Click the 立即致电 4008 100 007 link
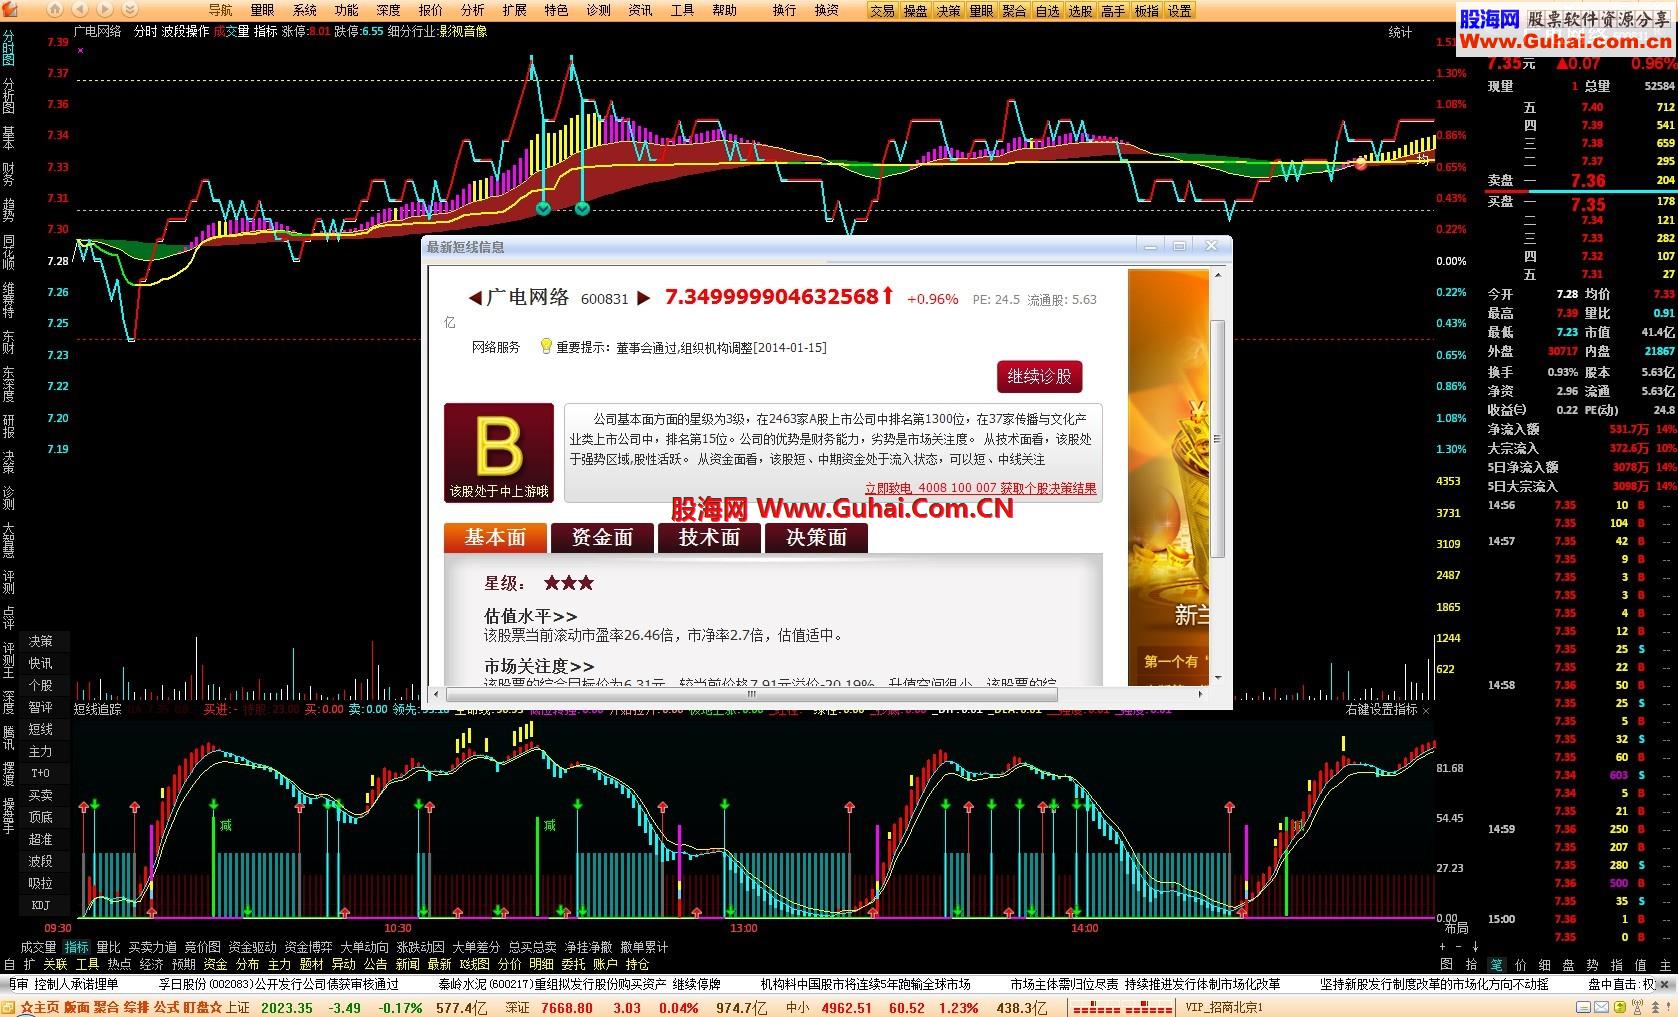Viewport: 1678px width, 1017px height. coord(980,489)
